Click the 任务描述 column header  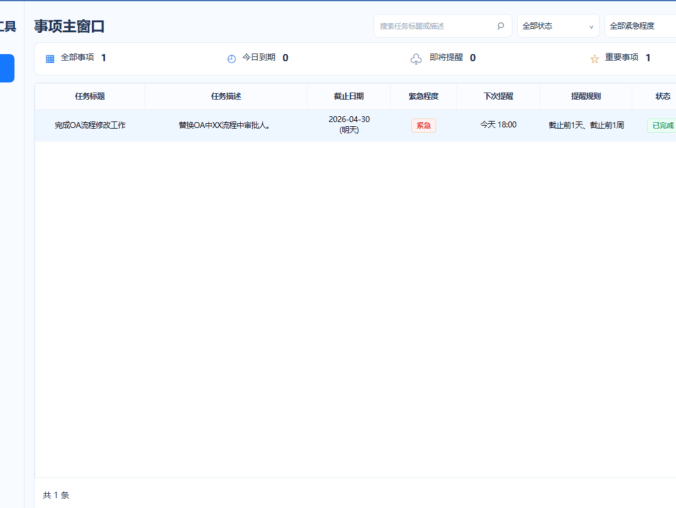tap(226, 96)
